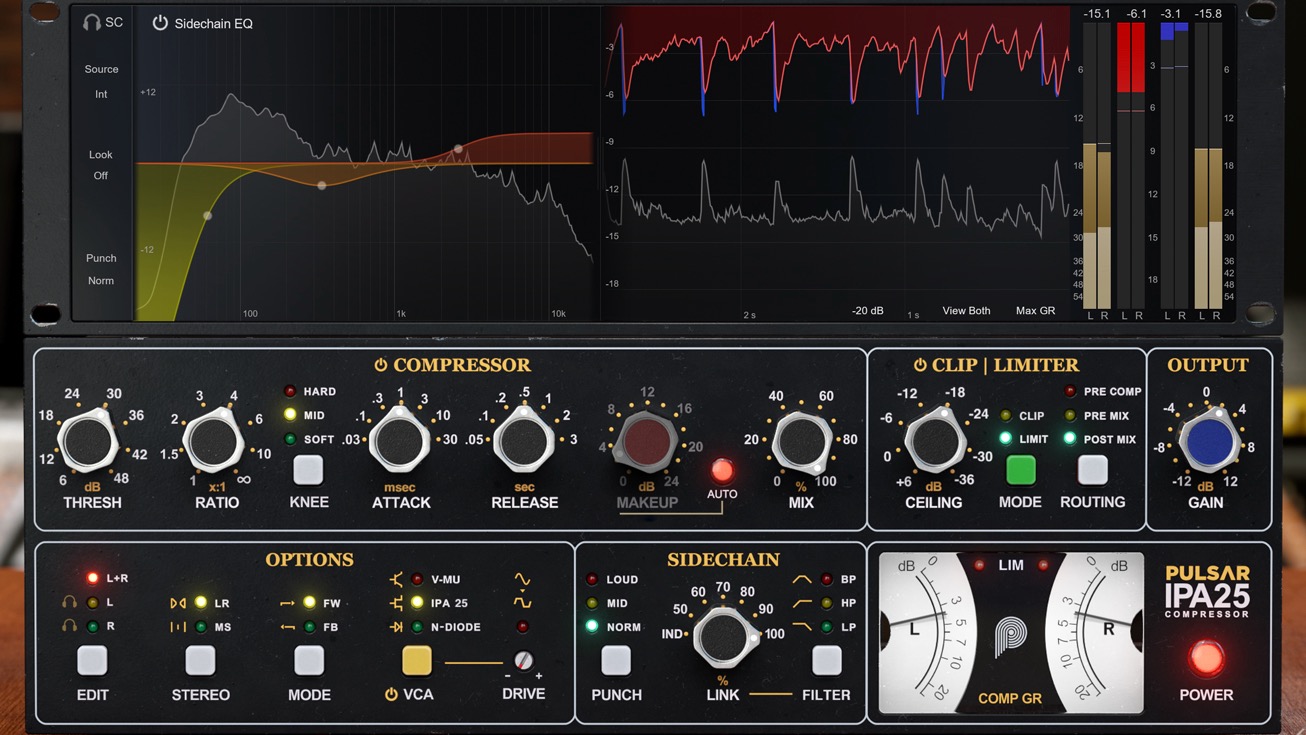Click the STEREO button

point(200,660)
